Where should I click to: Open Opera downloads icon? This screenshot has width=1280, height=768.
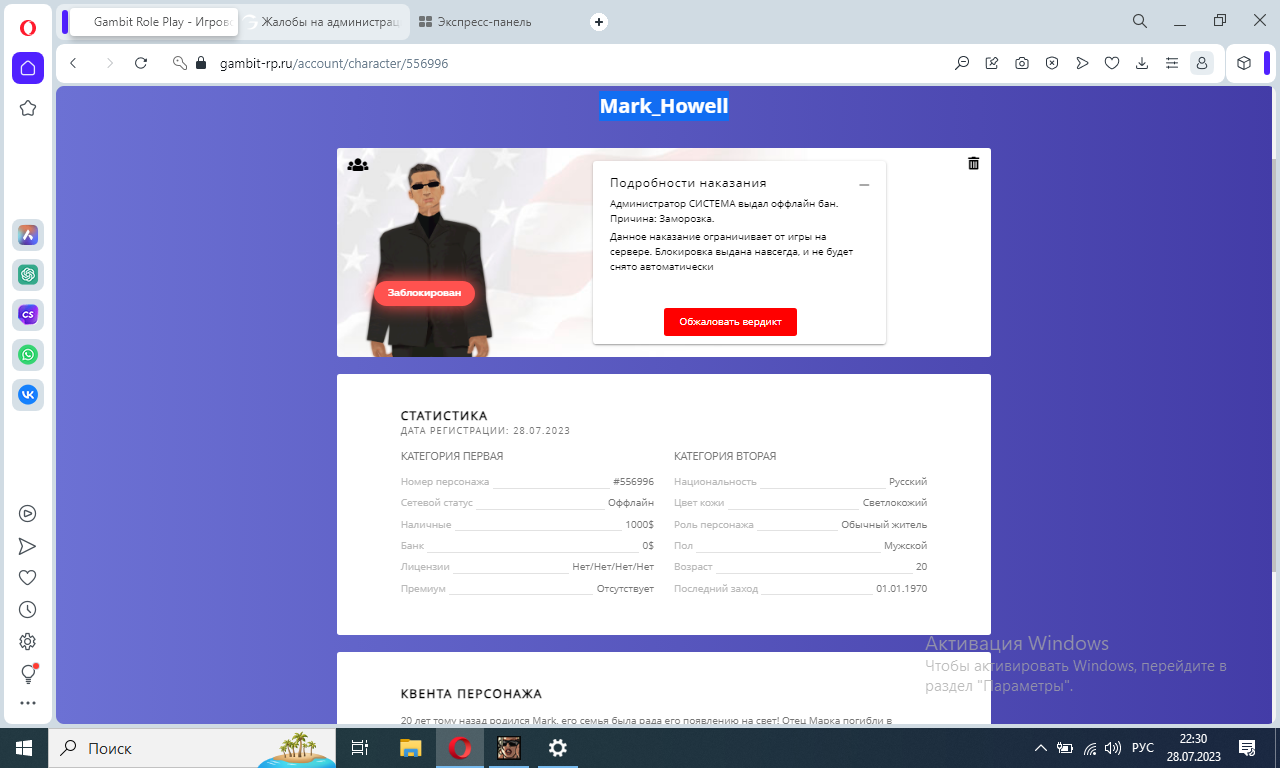1142,63
